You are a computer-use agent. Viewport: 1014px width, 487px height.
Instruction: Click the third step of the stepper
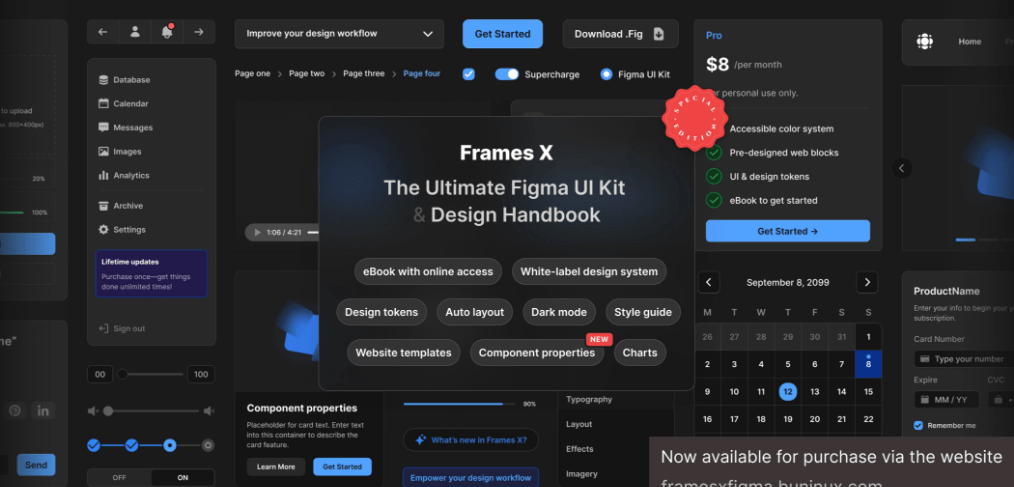(x=169, y=445)
